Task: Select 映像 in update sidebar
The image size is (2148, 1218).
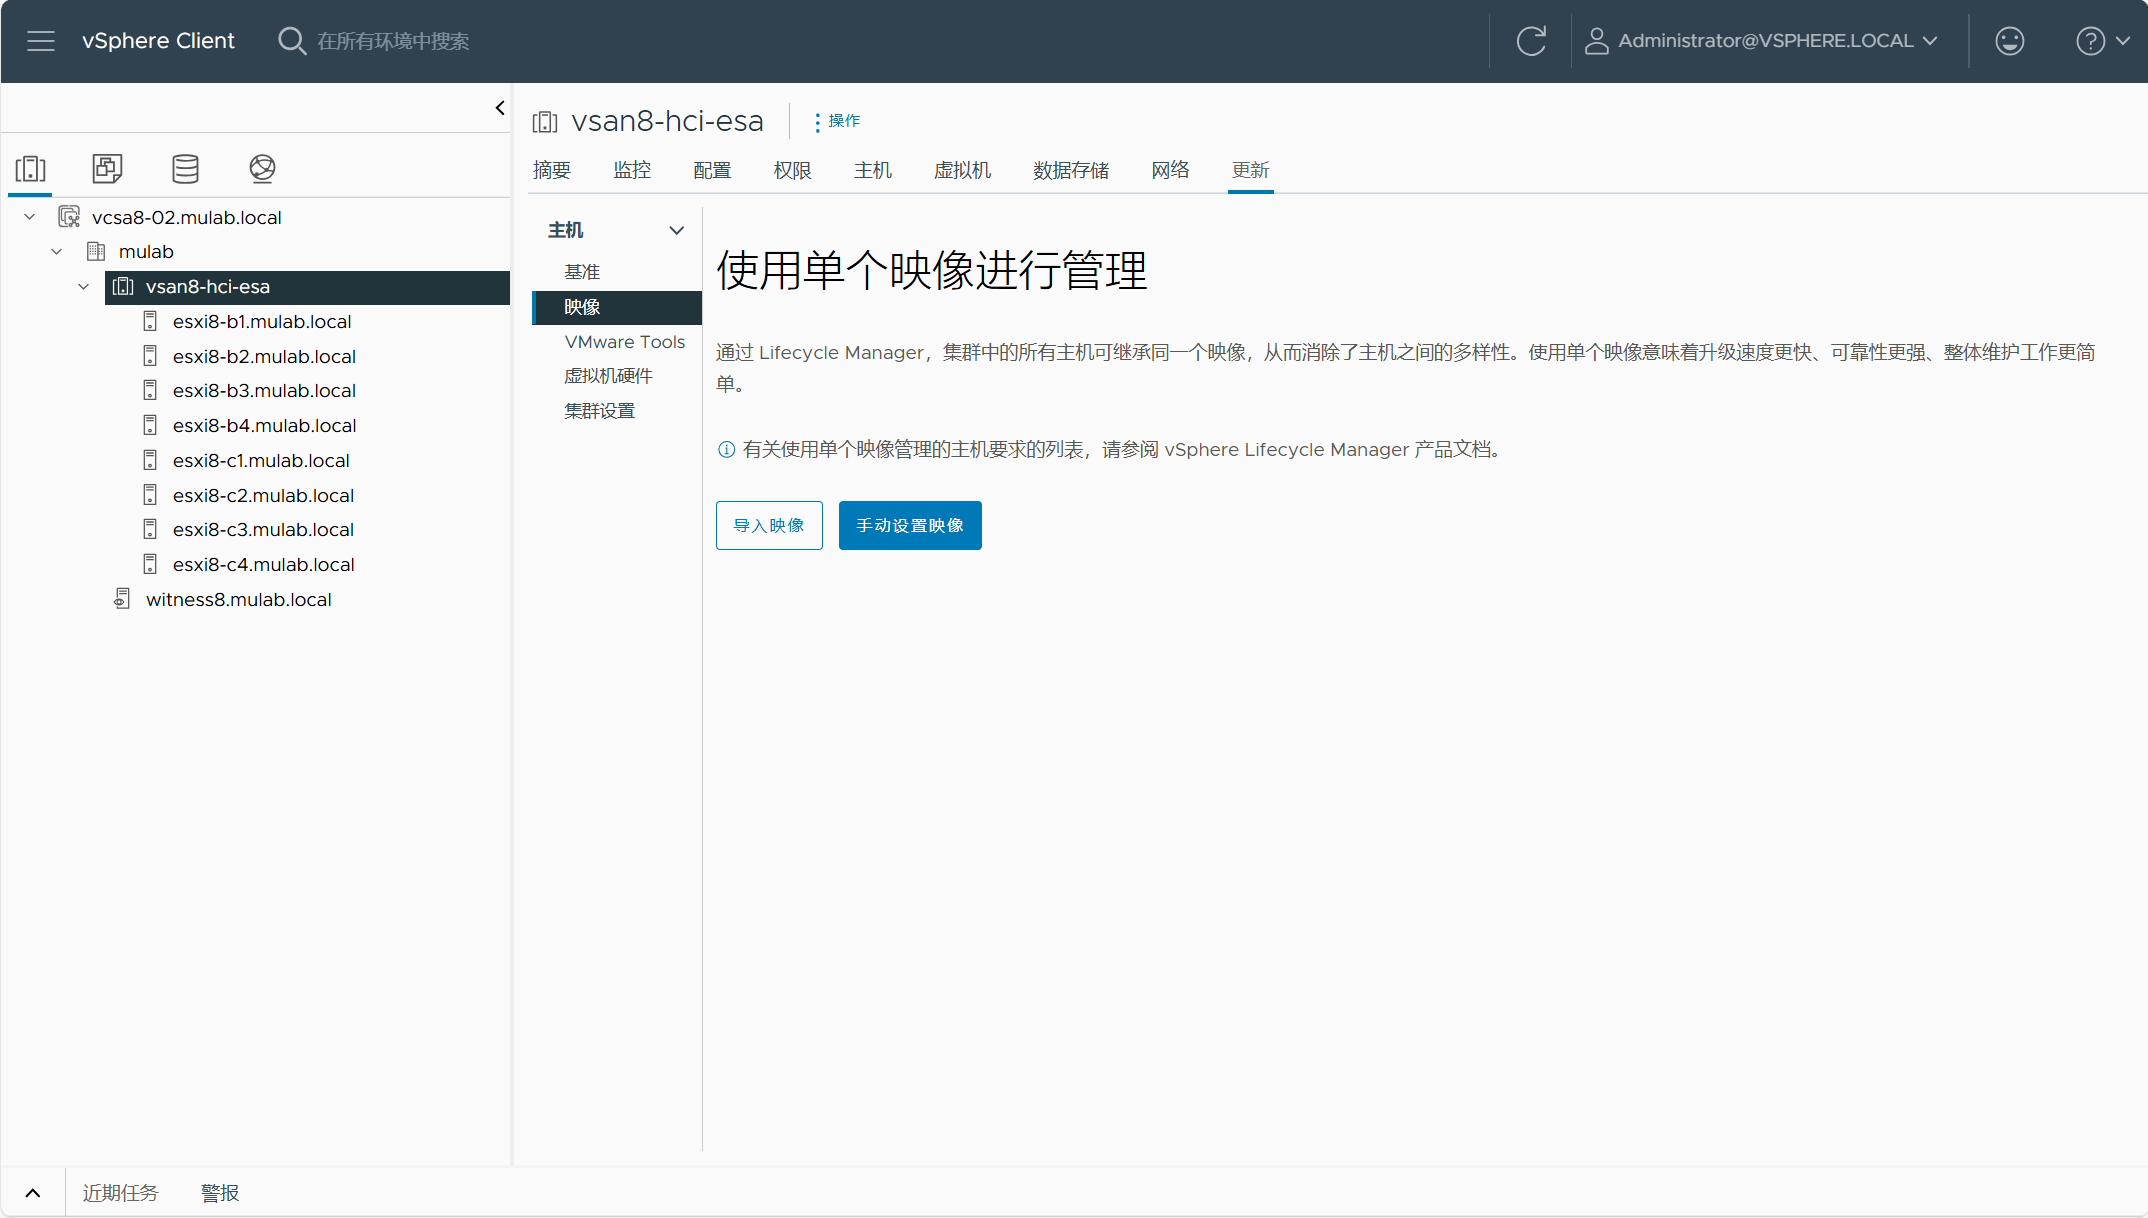Action: click(x=617, y=307)
